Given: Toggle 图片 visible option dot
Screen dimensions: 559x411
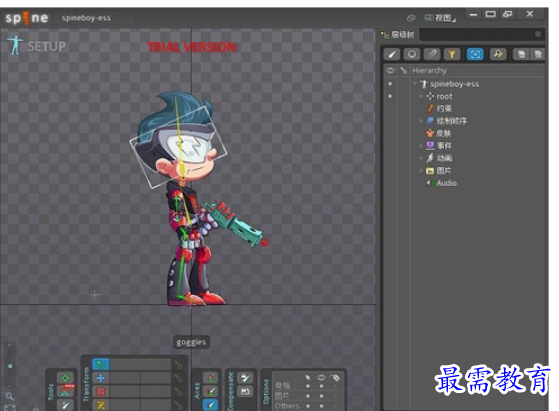Looking at the screenshot, I should pos(321,396).
